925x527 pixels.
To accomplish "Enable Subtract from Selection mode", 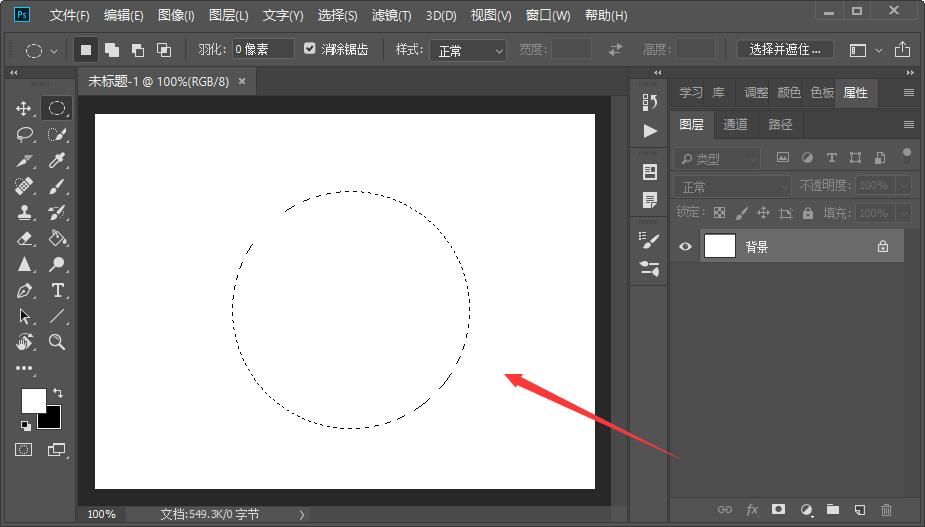I will 137,50.
